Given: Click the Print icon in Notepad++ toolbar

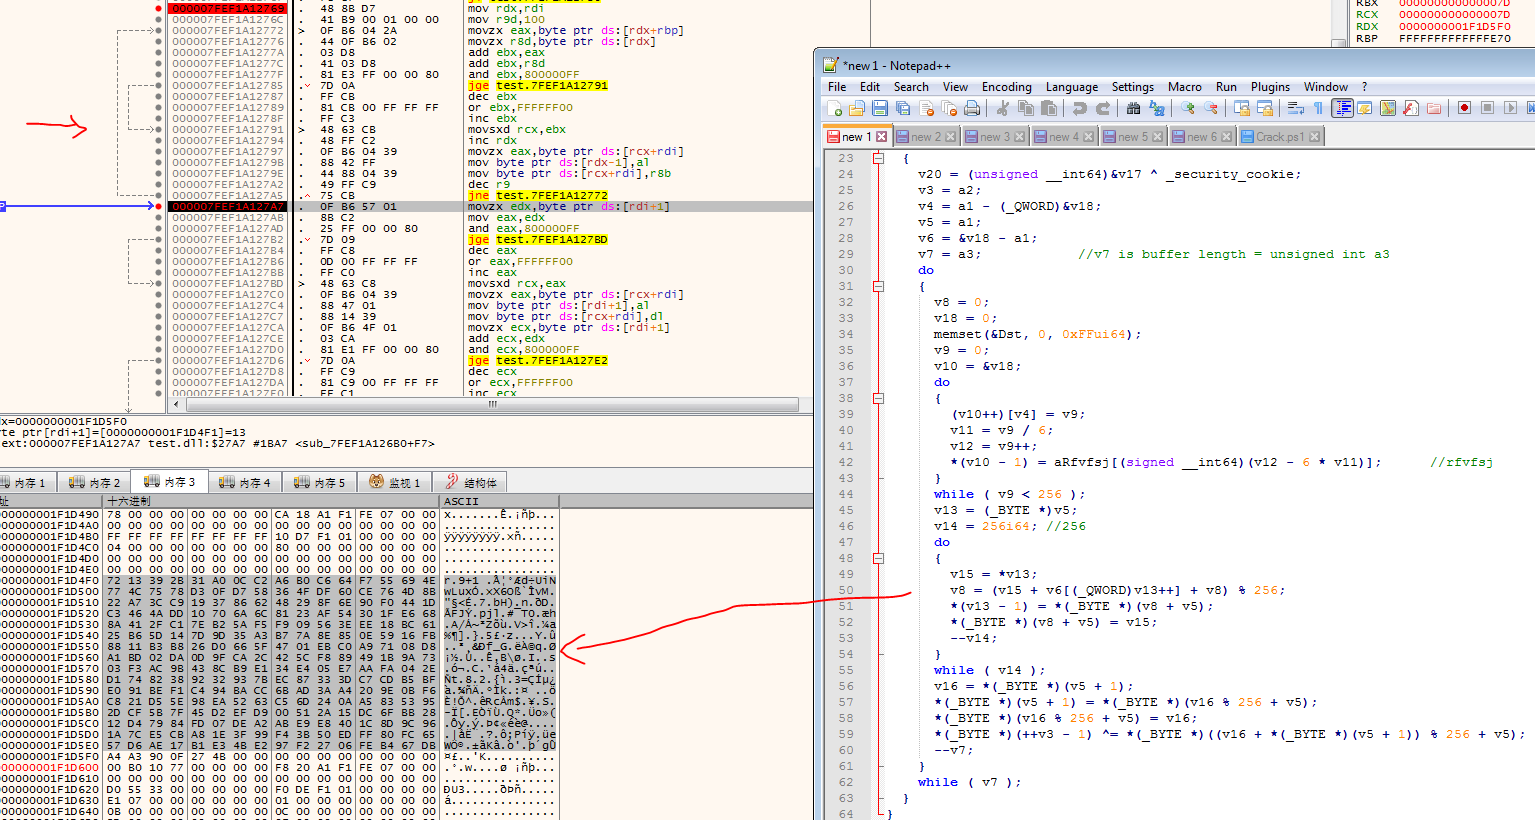Looking at the screenshot, I should click(x=971, y=108).
